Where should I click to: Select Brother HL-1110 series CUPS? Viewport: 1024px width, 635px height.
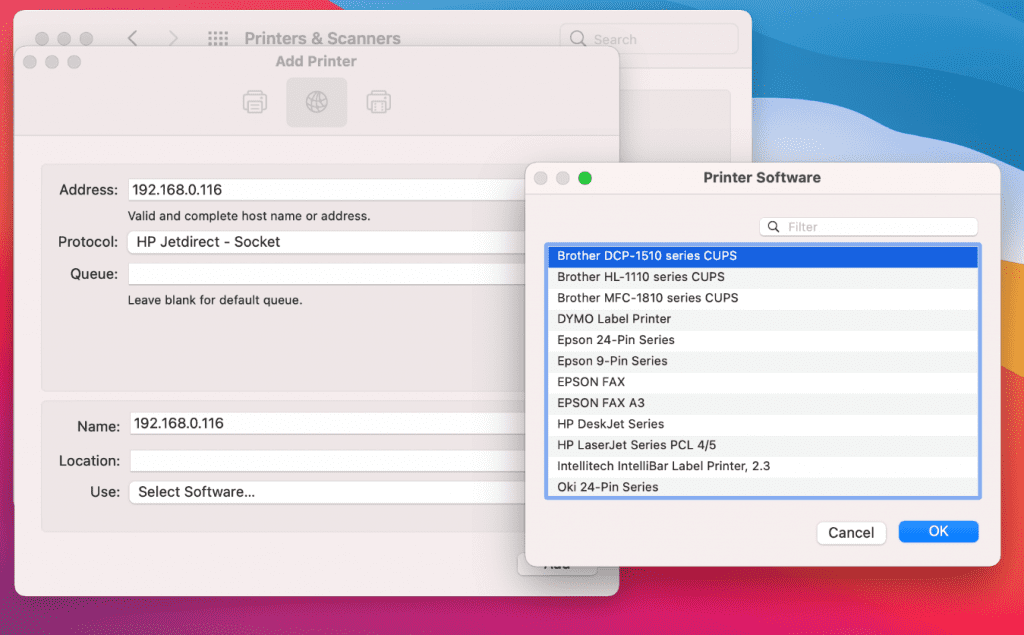pos(763,277)
